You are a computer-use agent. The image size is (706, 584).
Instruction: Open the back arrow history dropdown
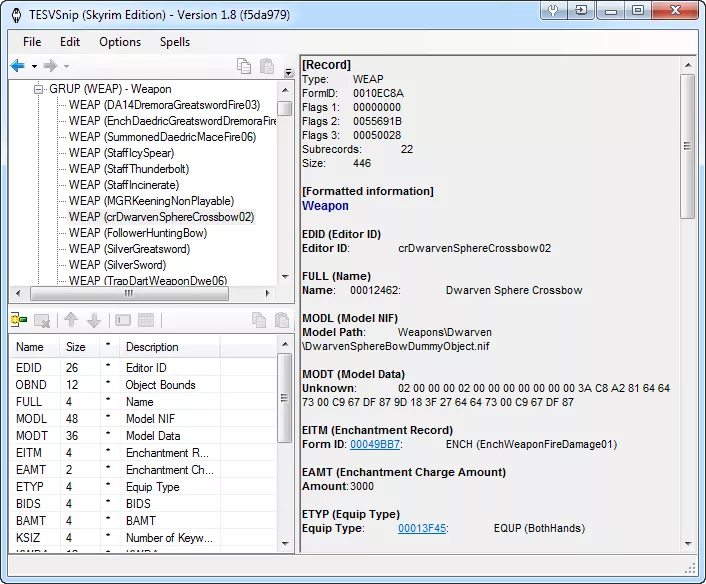tap(34, 67)
